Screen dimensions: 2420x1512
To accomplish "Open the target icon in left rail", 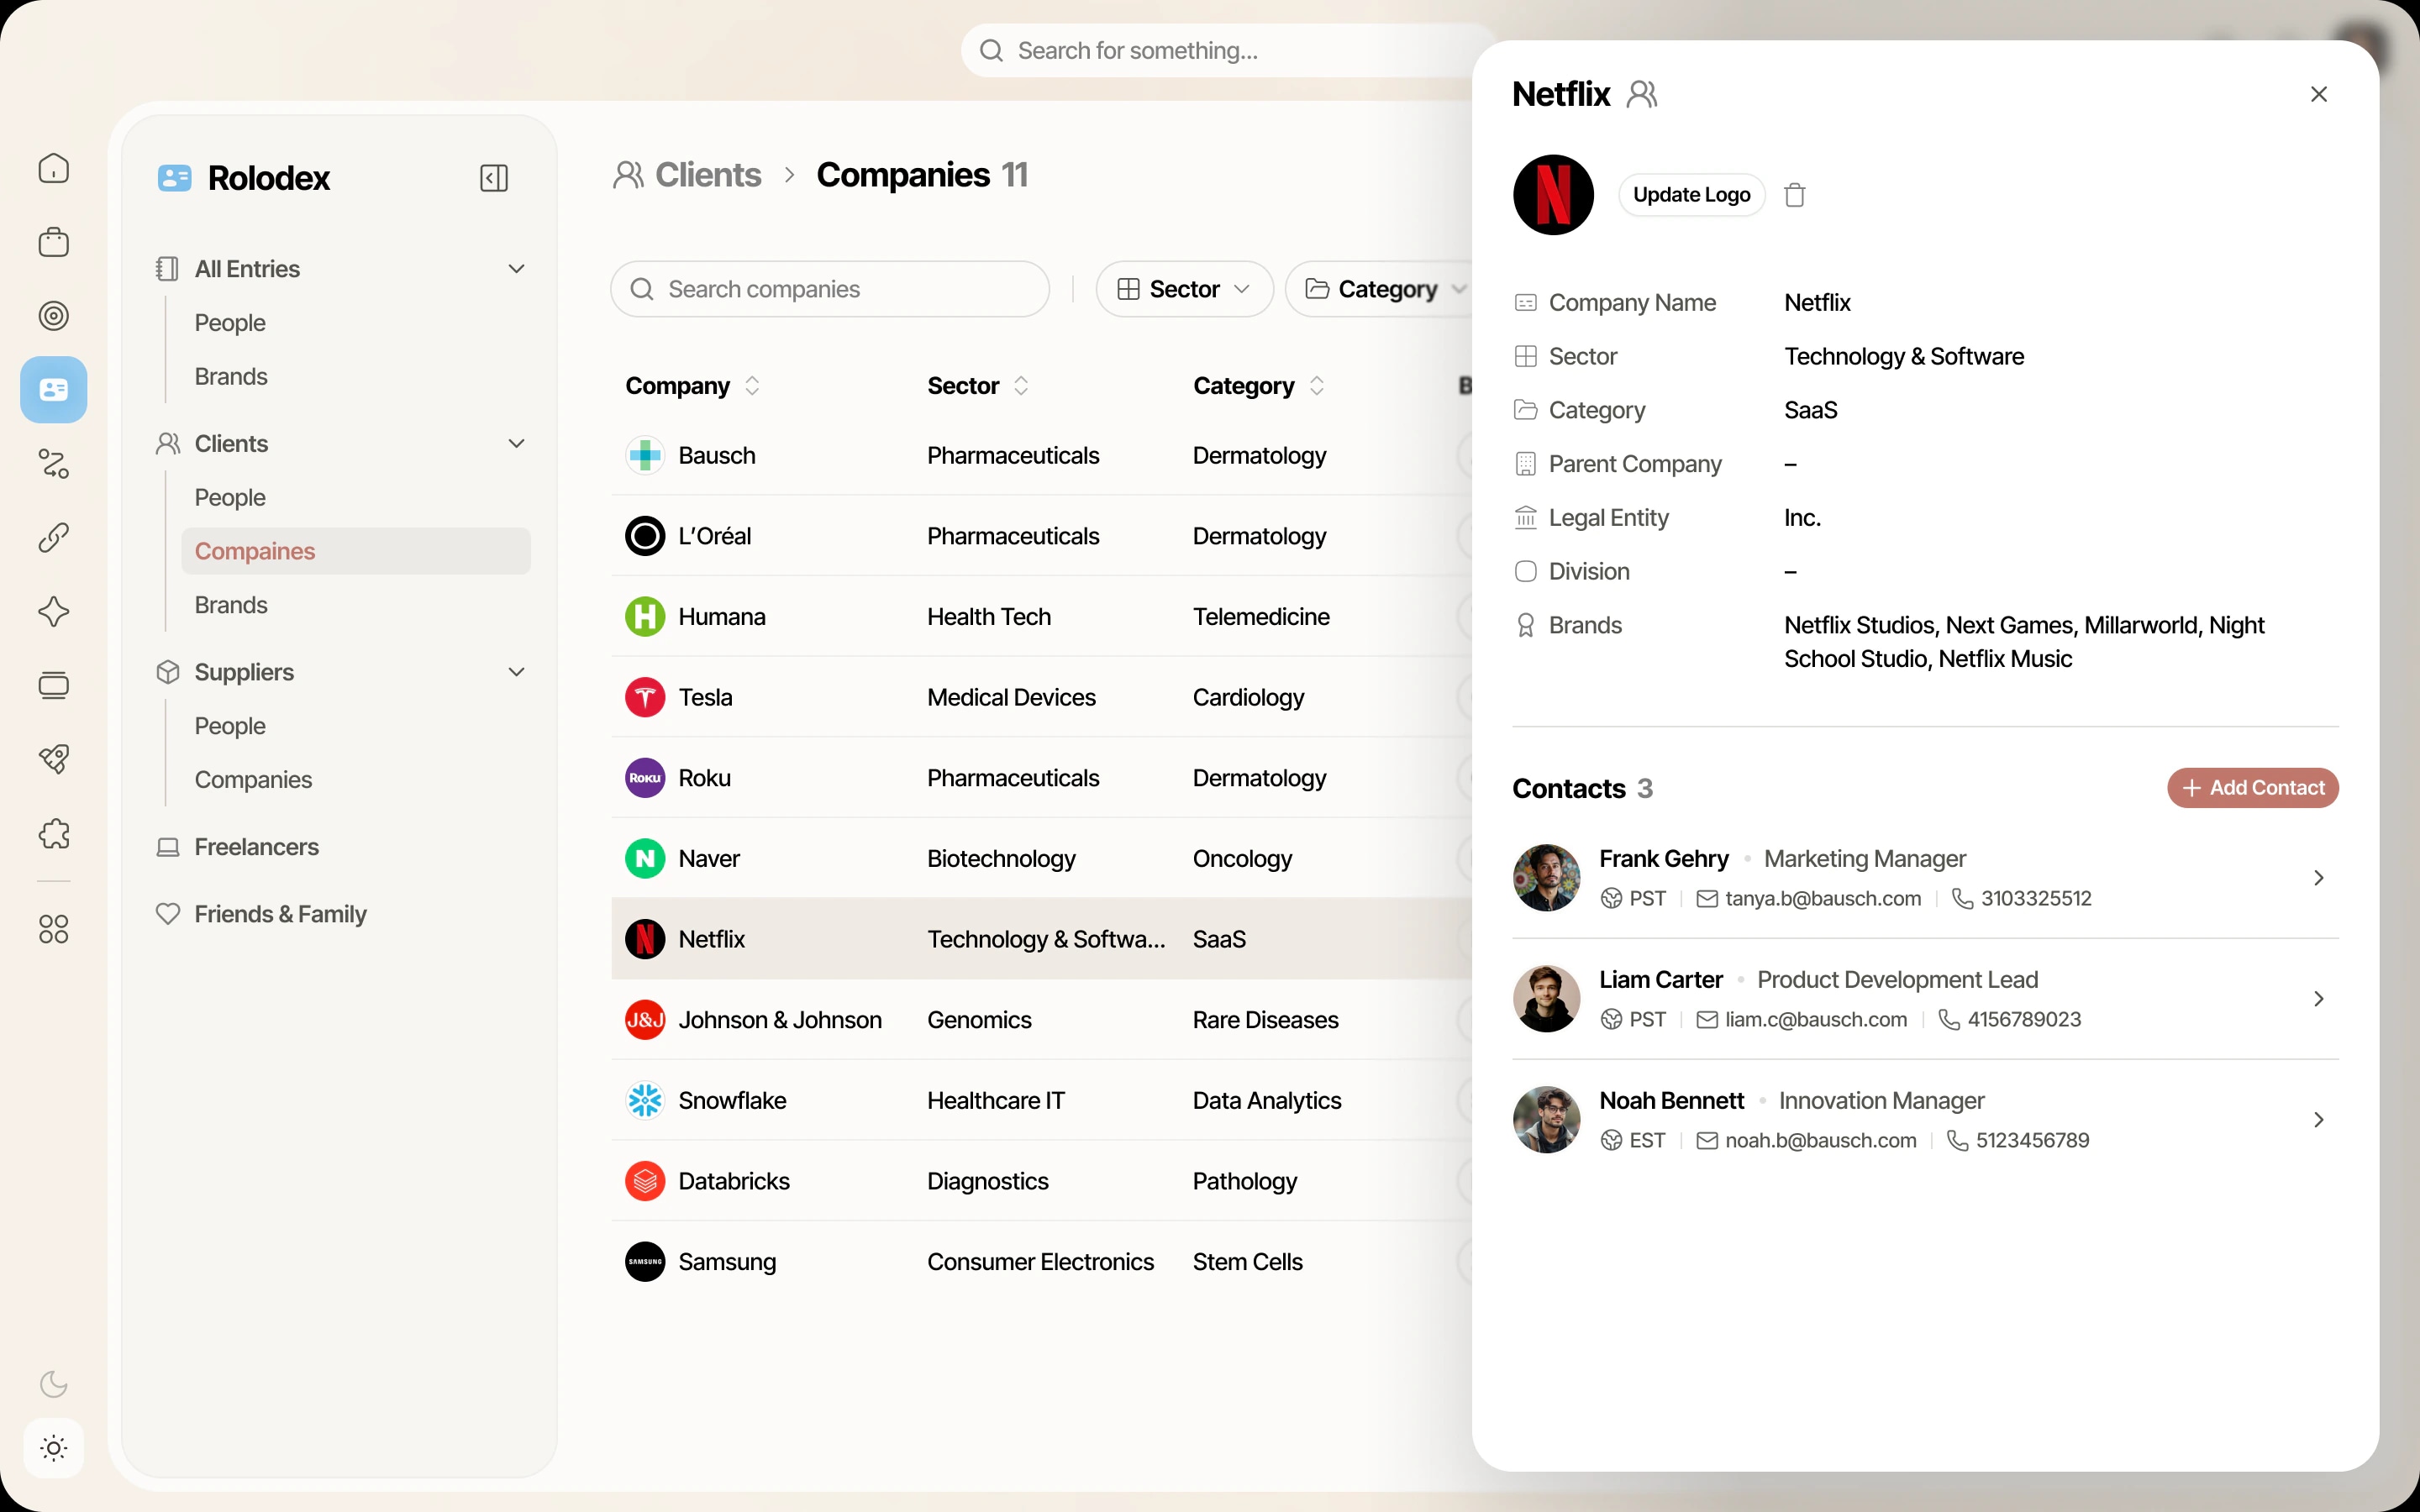I will click(x=54, y=316).
